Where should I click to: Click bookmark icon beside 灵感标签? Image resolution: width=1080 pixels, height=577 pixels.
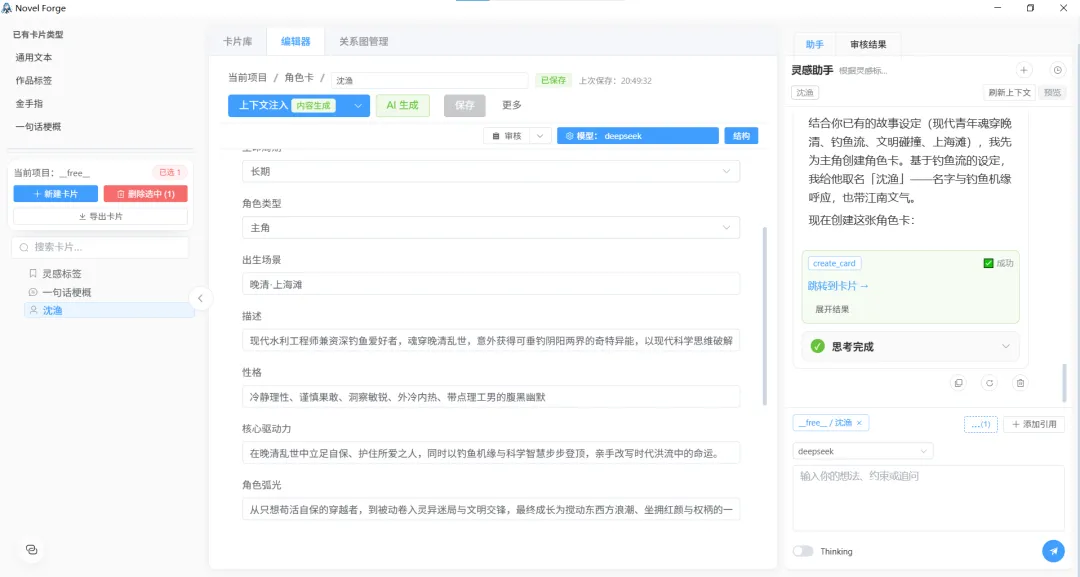coord(32,273)
